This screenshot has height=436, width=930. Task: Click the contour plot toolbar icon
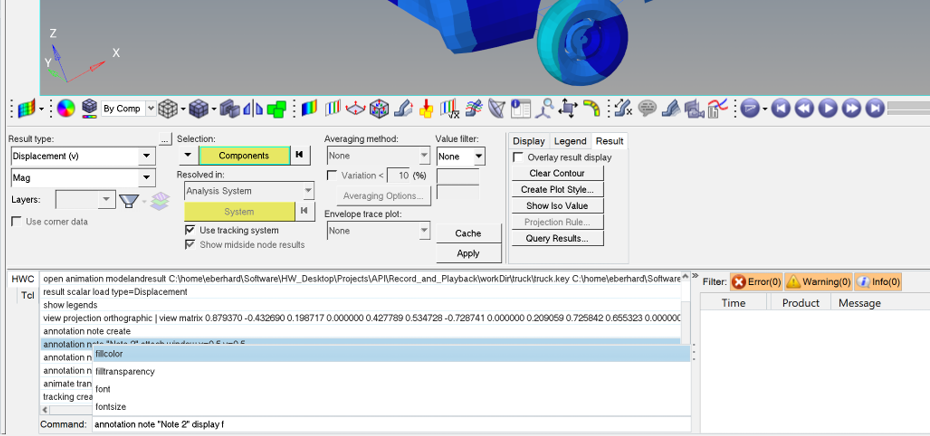(x=26, y=109)
